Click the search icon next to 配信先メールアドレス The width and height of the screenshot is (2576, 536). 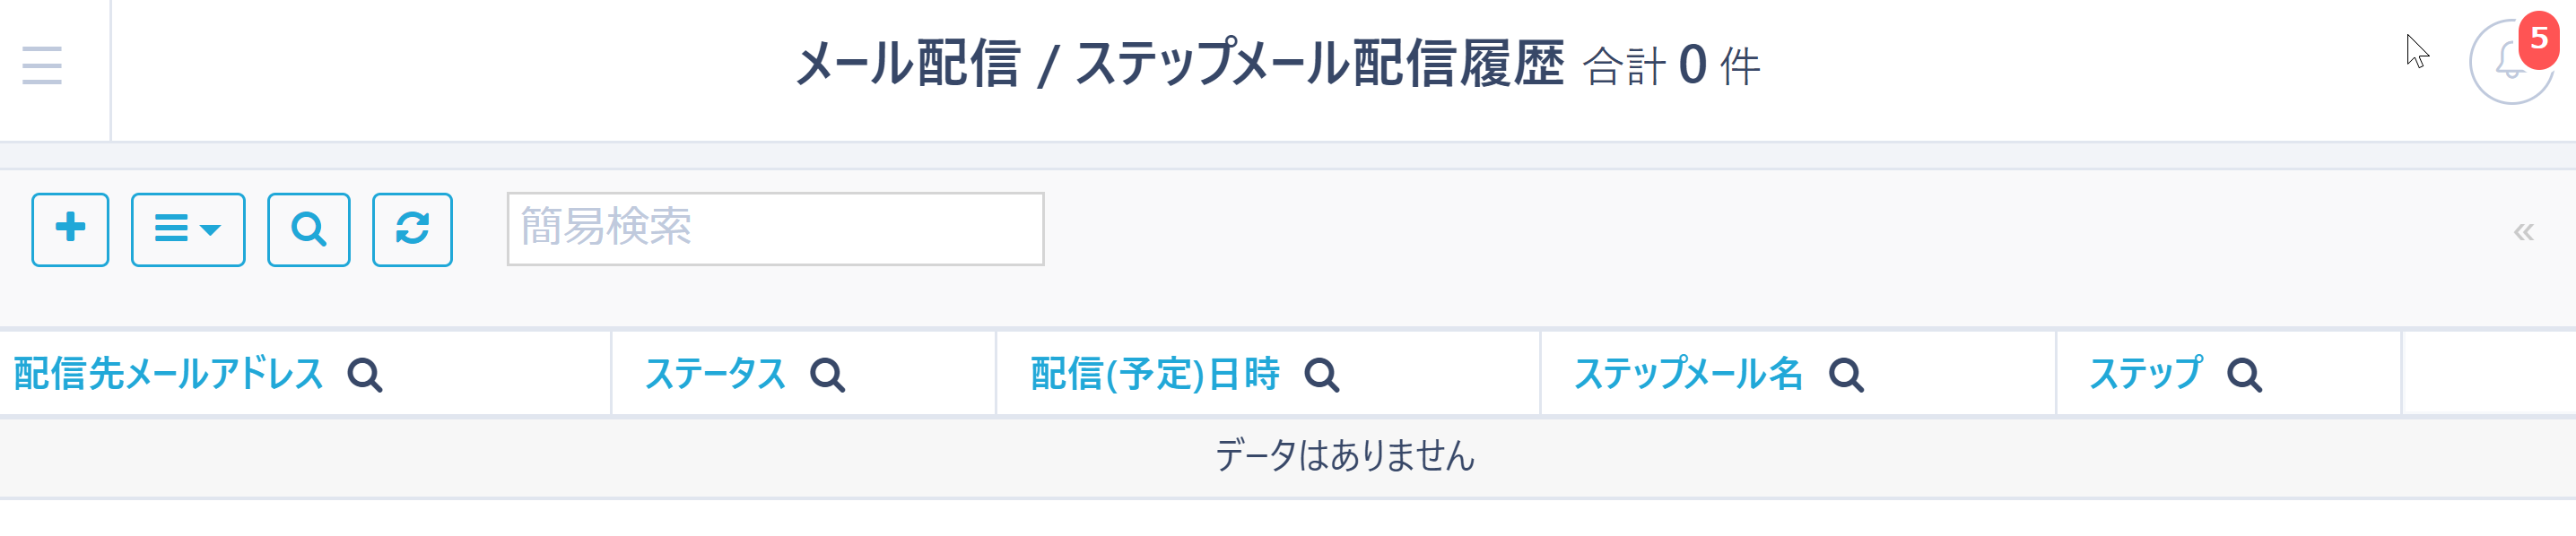coord(368,375)
